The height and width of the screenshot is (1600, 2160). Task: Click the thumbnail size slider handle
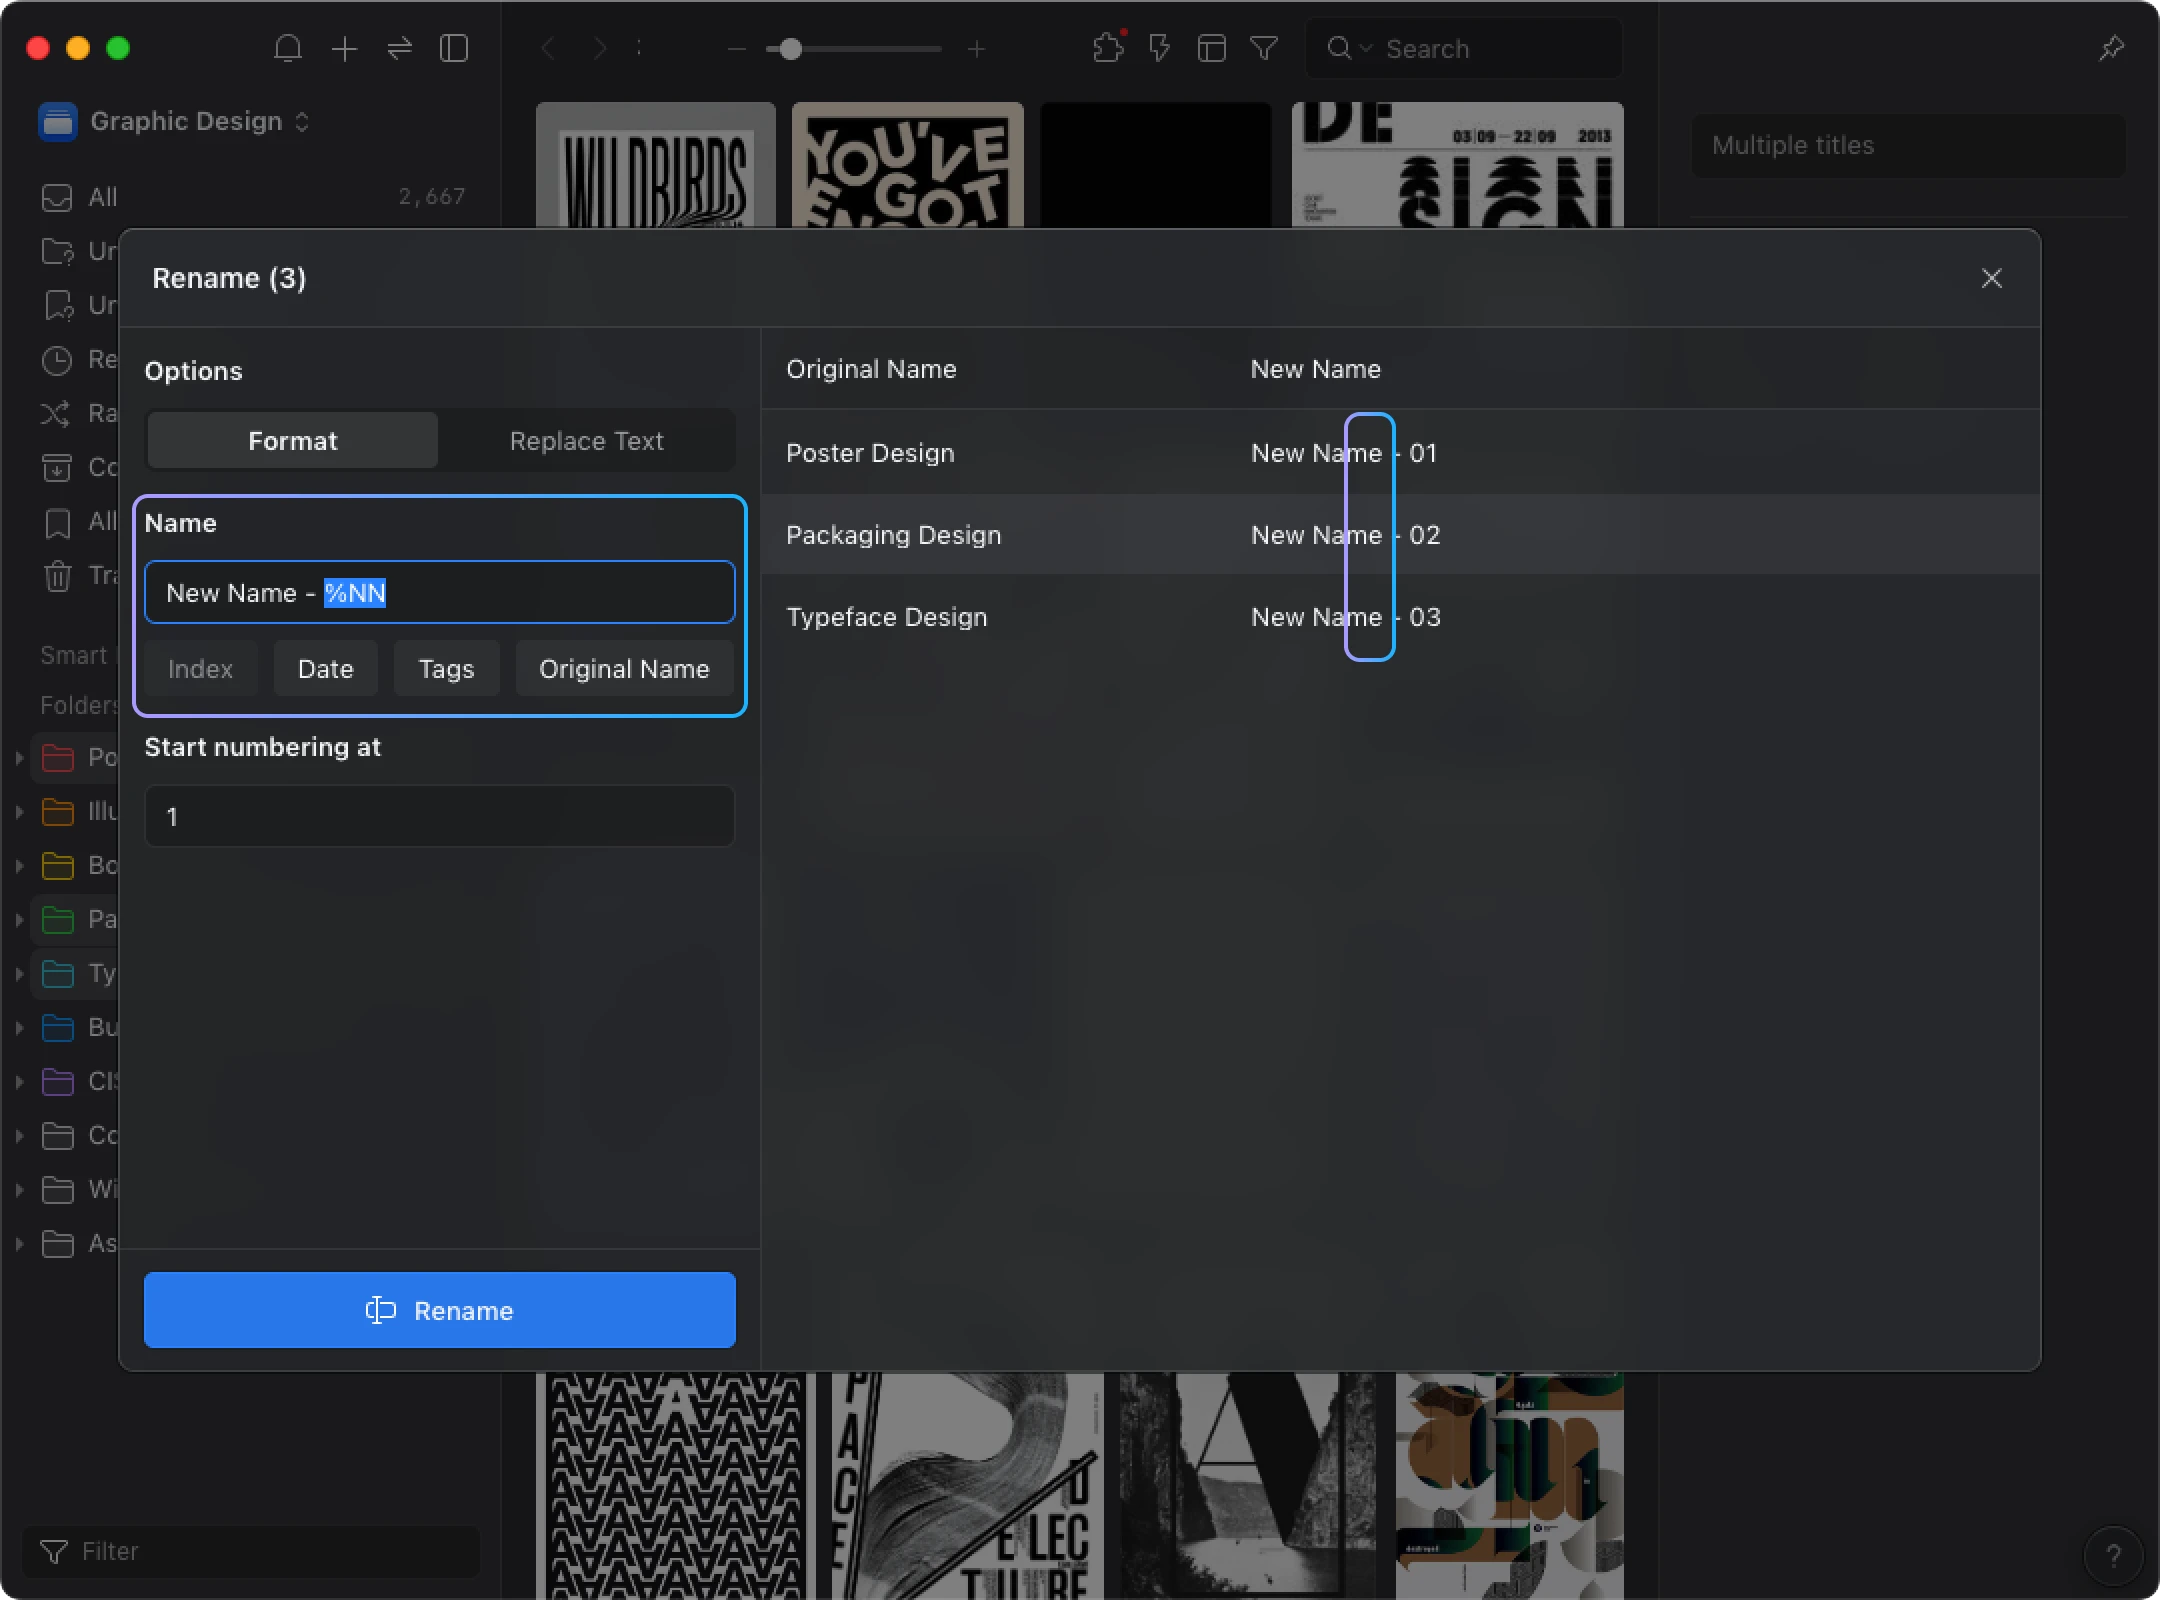click(x=790, y=48)
